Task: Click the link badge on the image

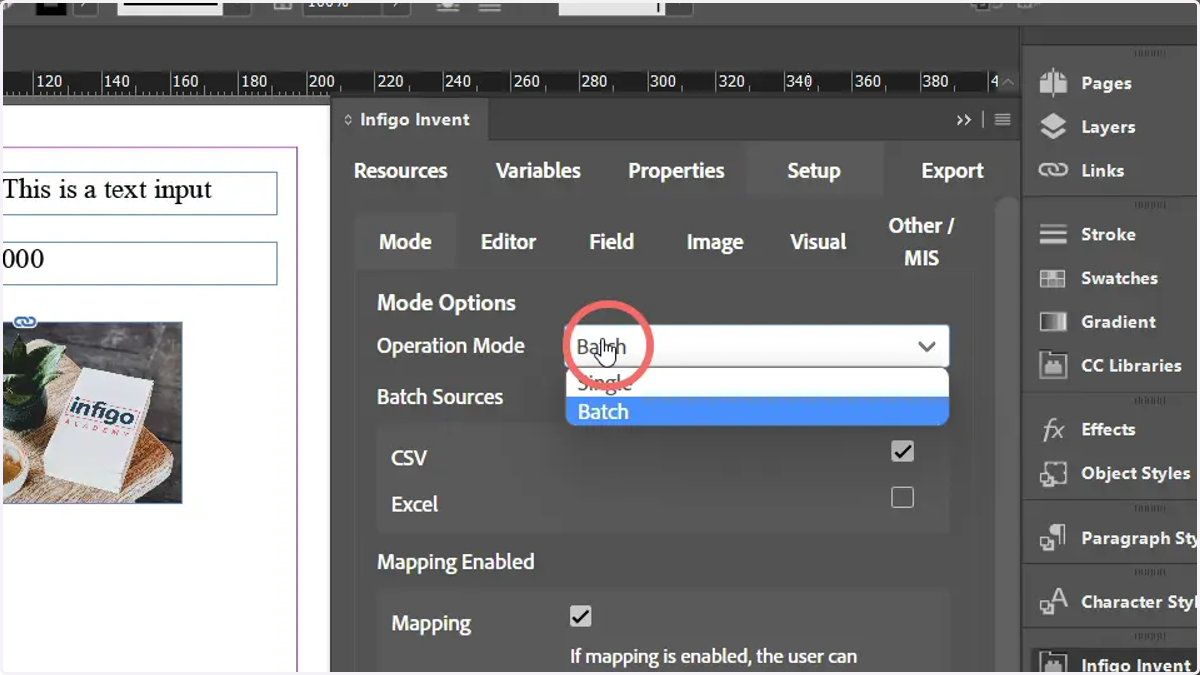Action: coord(25,322)
